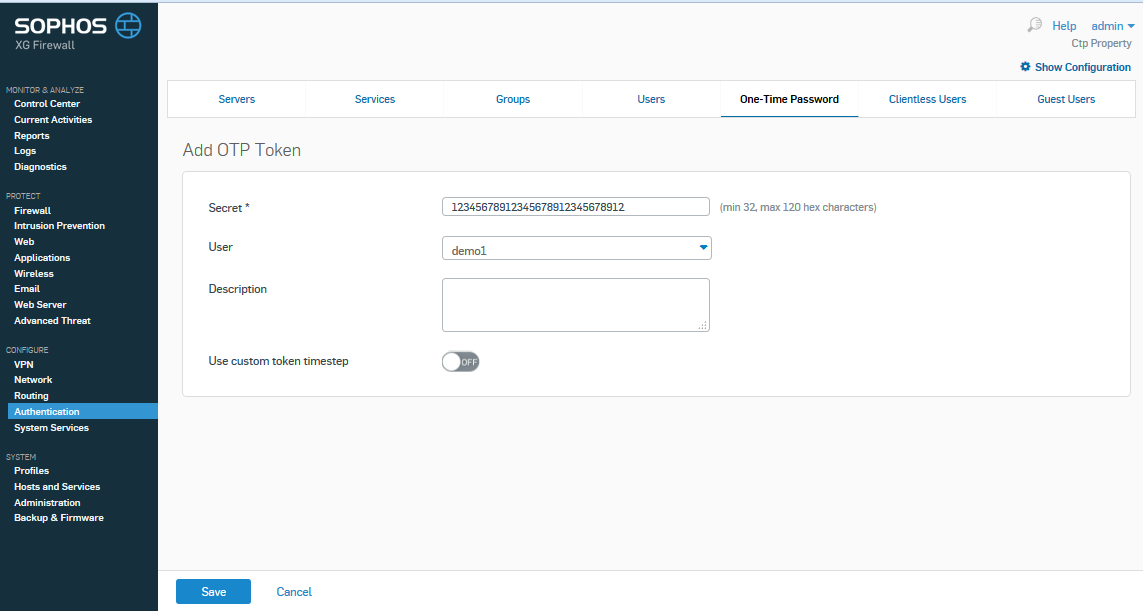The image size is (1143, 611).
Task: Click the search magnifier icon near Help
Action: tap(1035, 25)
